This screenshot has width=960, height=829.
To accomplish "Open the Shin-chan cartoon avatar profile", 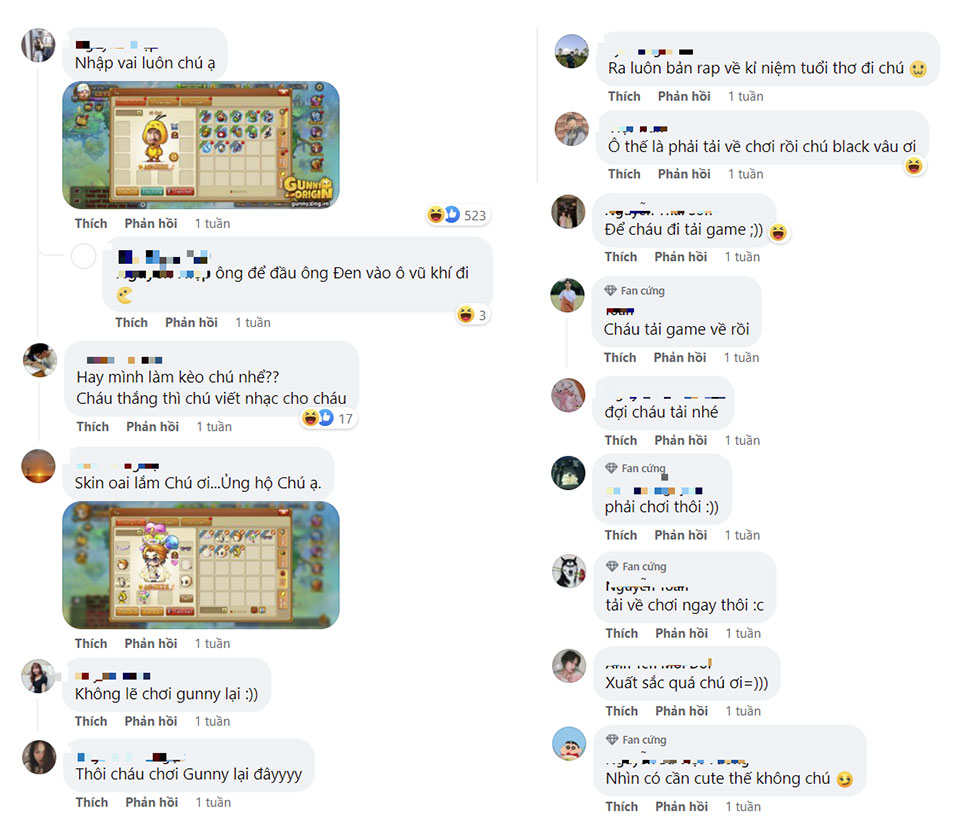I will point(569,743).
